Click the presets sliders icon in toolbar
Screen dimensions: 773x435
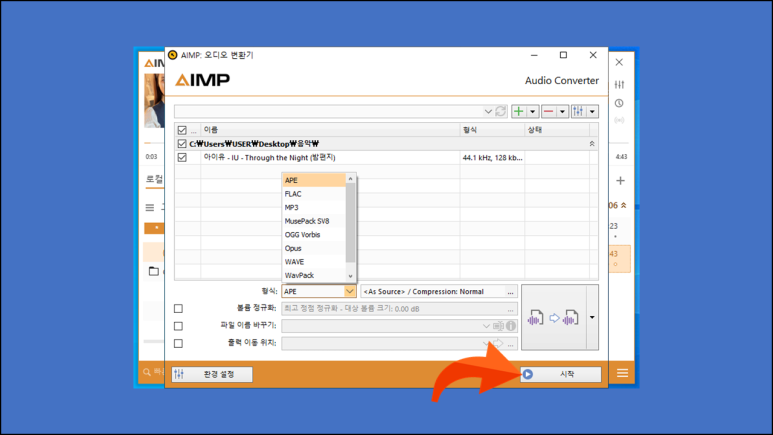click(x=578, y=111)
